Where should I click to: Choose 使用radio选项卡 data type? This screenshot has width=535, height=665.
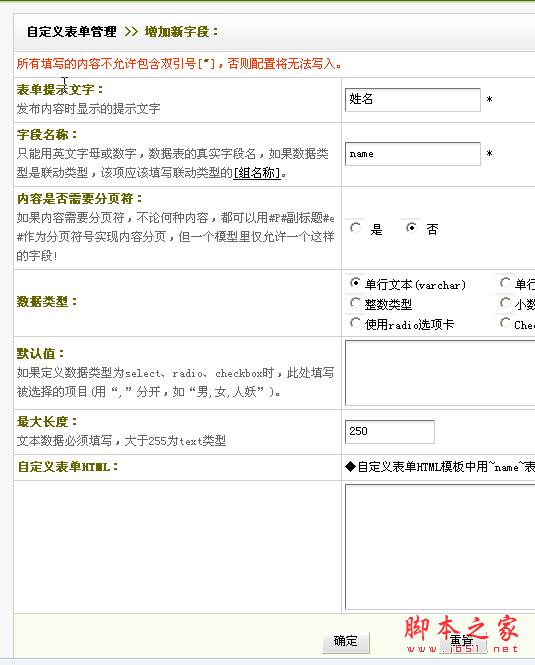(356, 323)
